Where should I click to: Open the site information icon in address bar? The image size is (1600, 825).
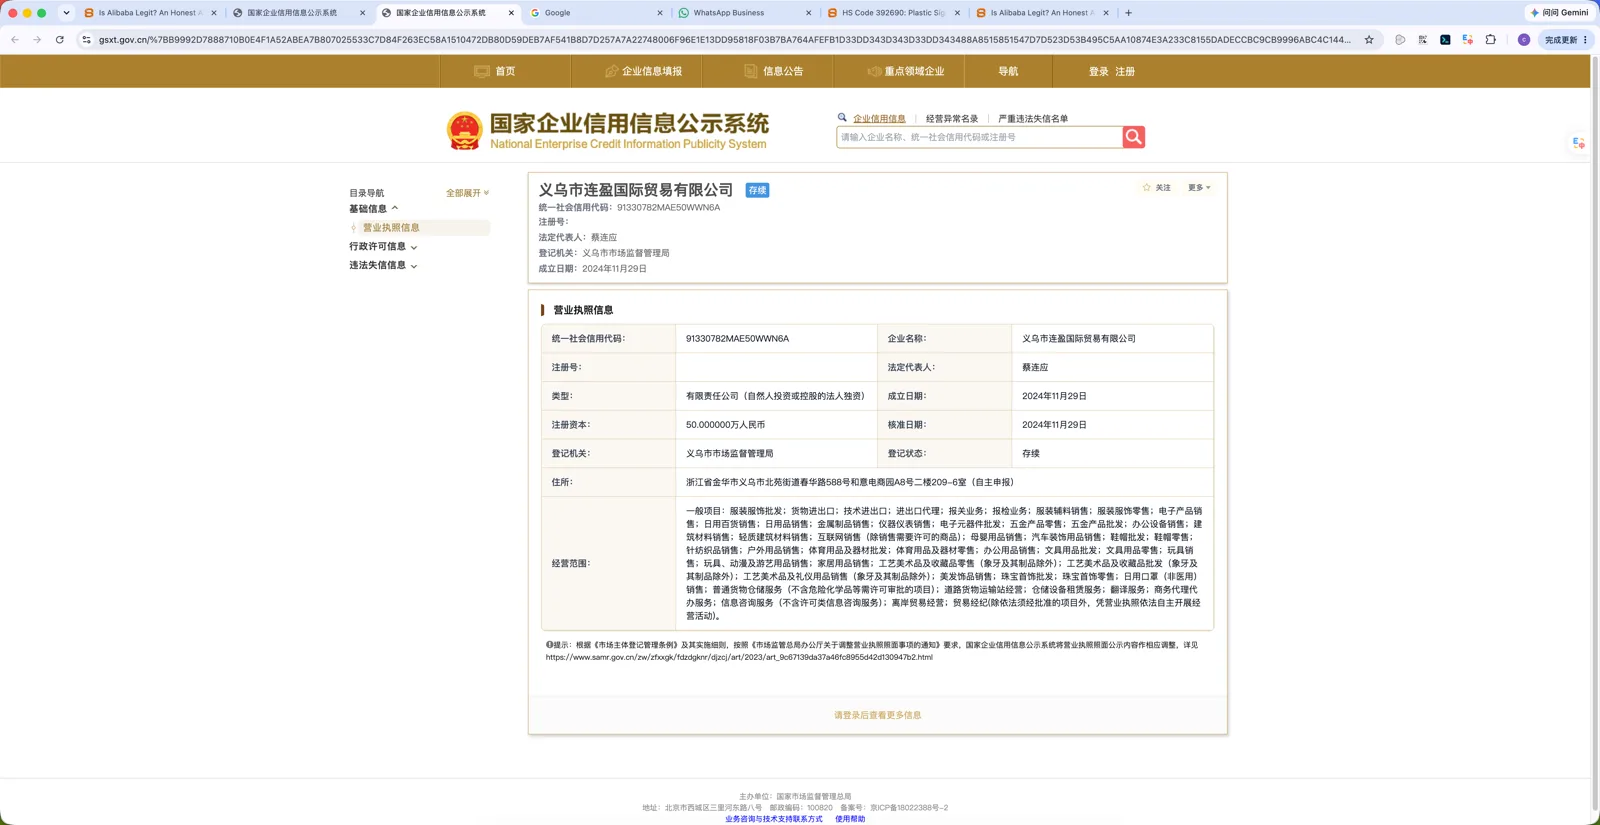[86, 40]
